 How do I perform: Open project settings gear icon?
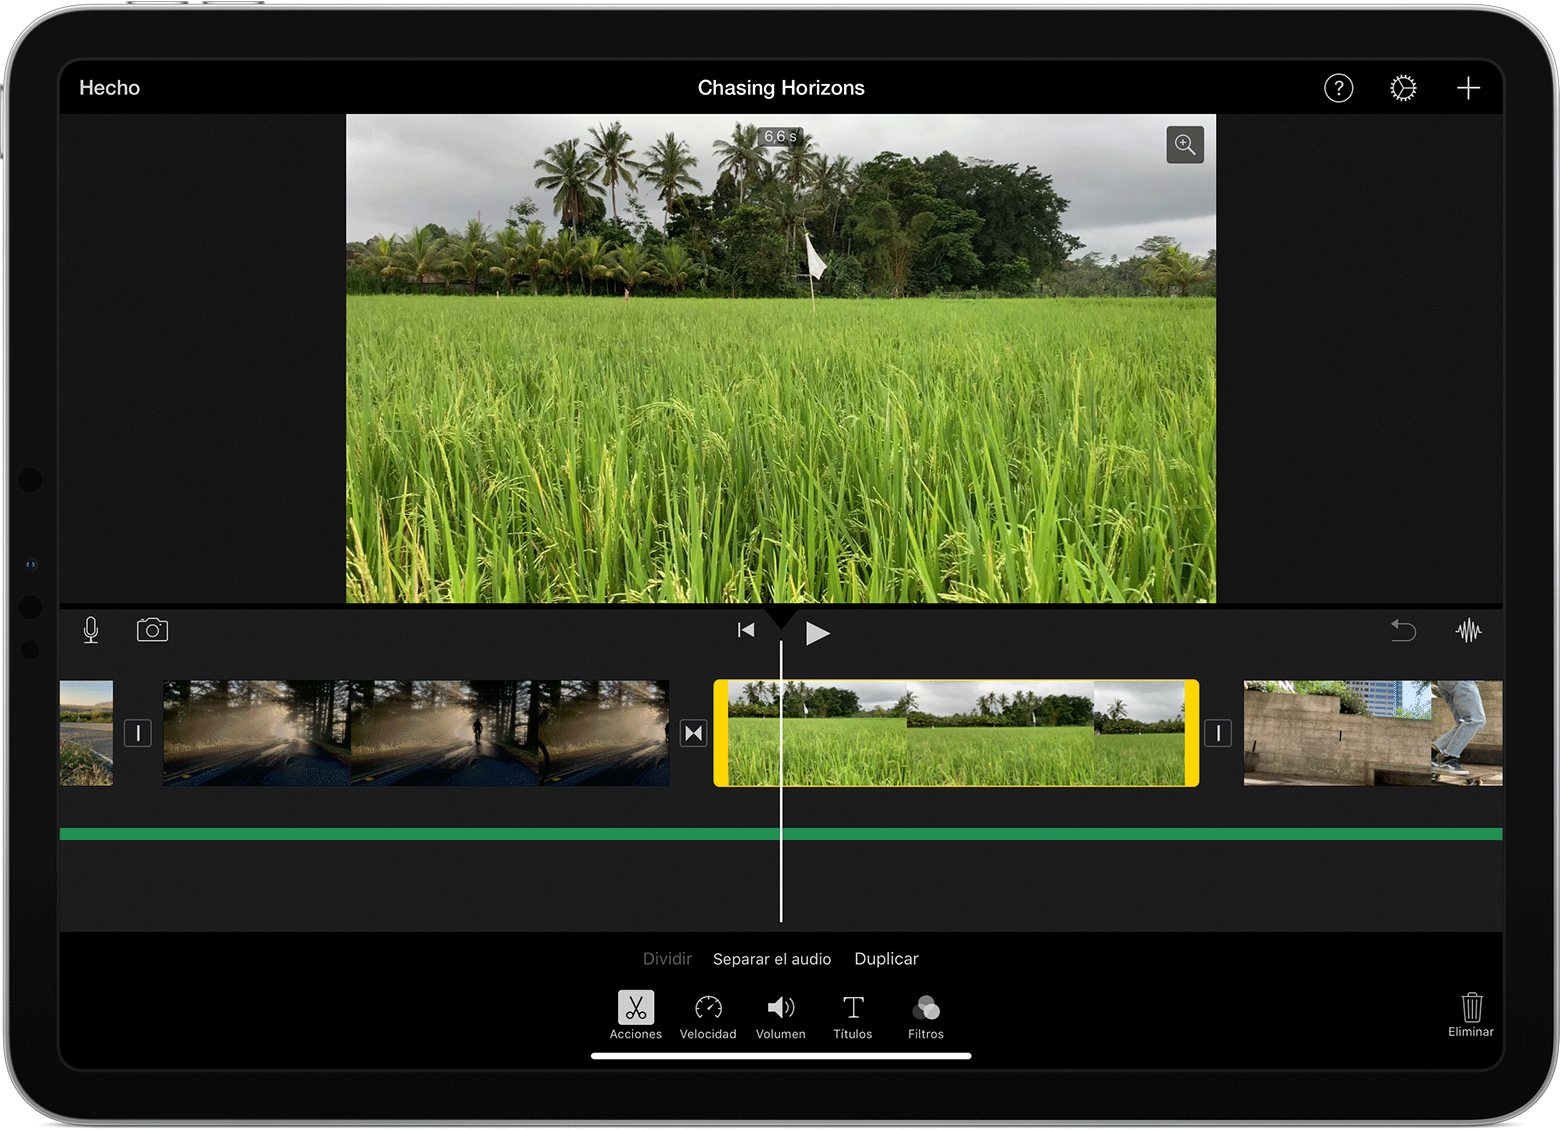(1403, 88)
